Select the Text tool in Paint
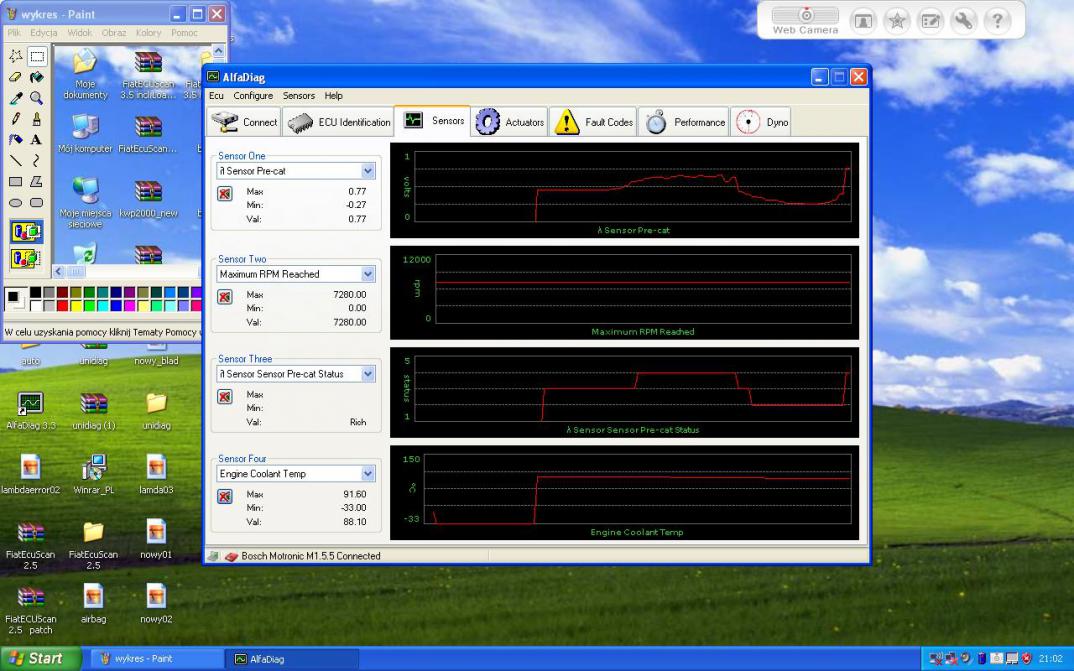The width and height of the screenshot is (1074, 671). 37,140
